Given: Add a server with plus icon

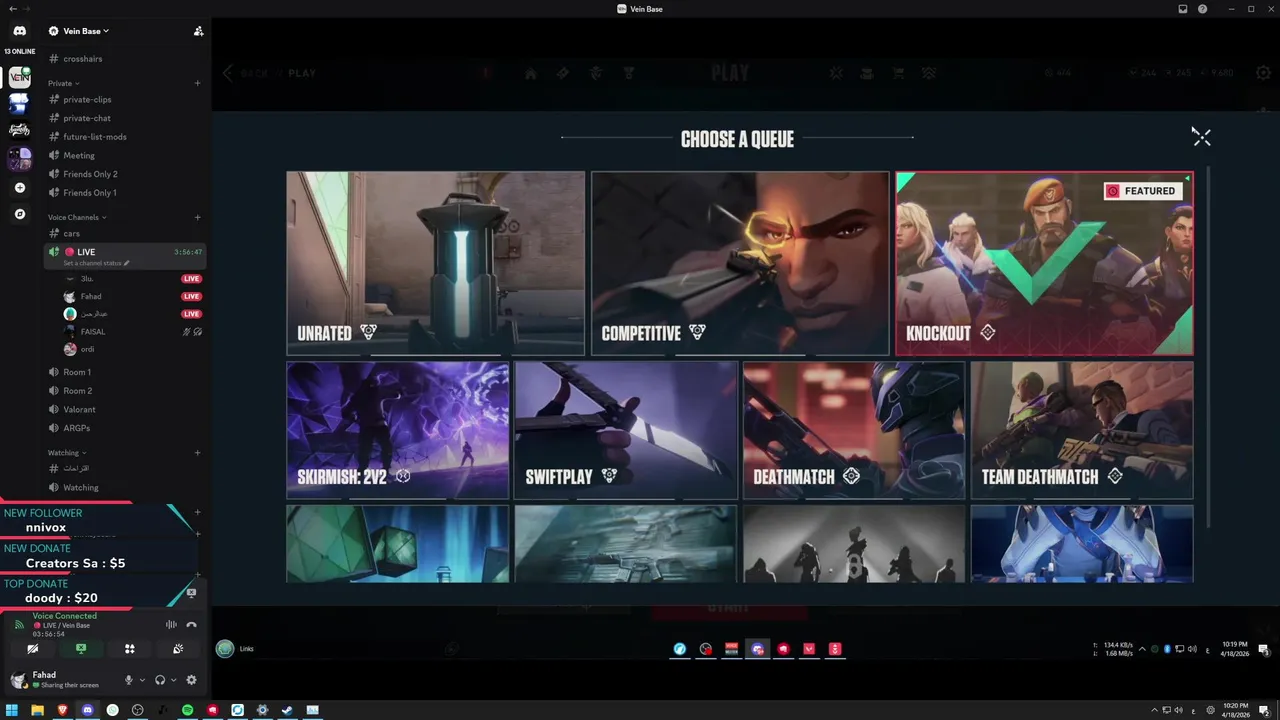Looking at the screenshot, I should pos(19,188).
